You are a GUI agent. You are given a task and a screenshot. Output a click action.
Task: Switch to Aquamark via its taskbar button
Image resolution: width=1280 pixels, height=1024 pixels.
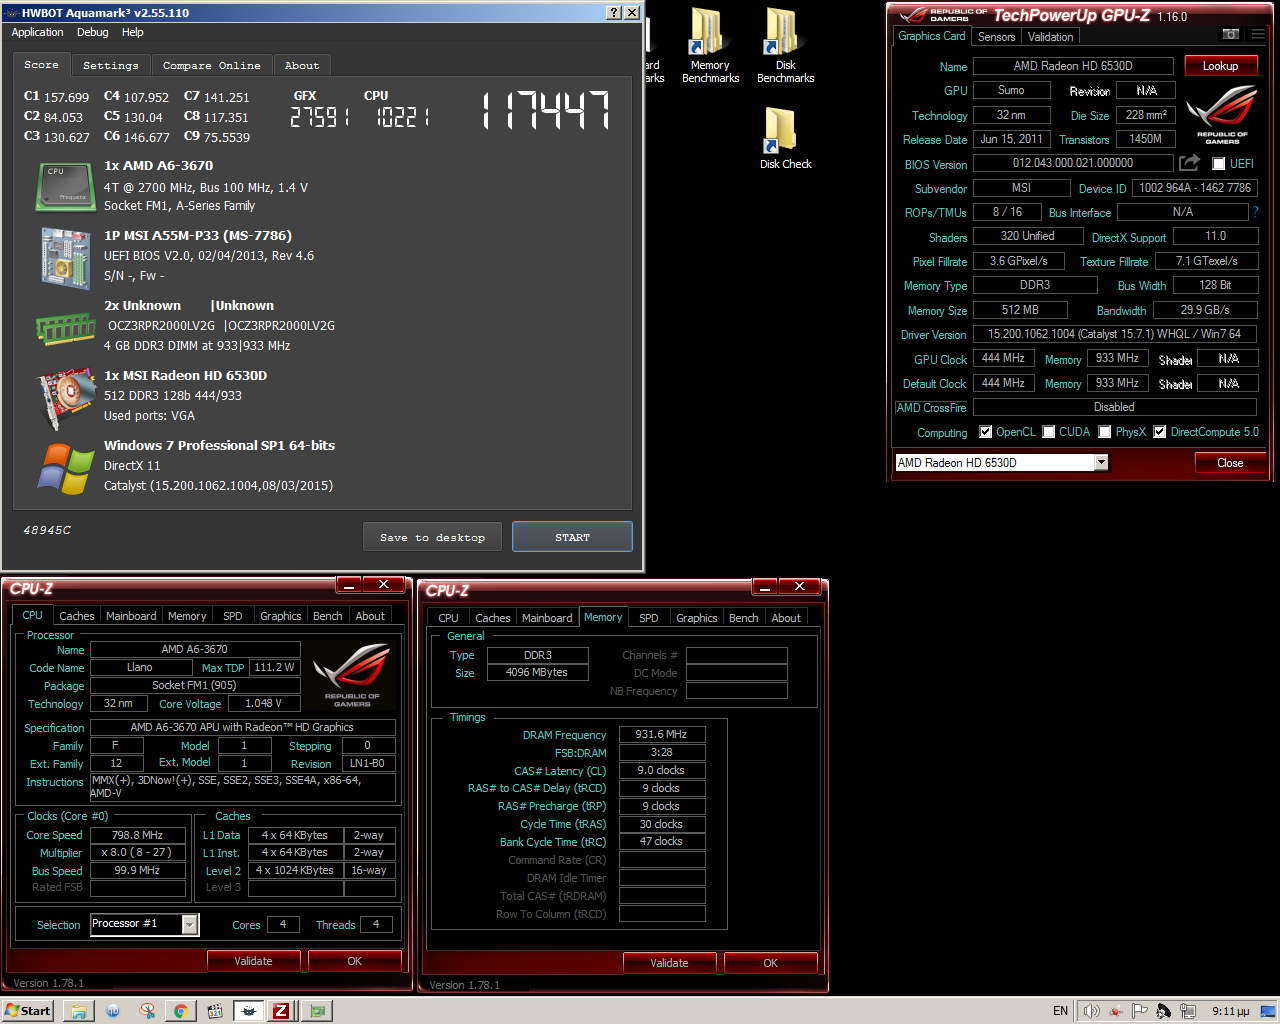[x=249, y=1011]
